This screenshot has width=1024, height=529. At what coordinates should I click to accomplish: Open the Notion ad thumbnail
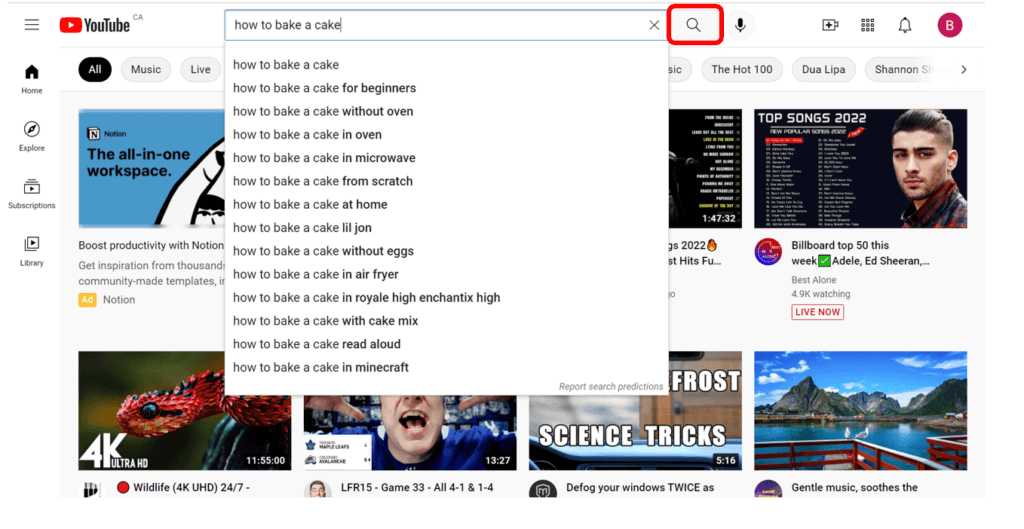tap(152, 168)
